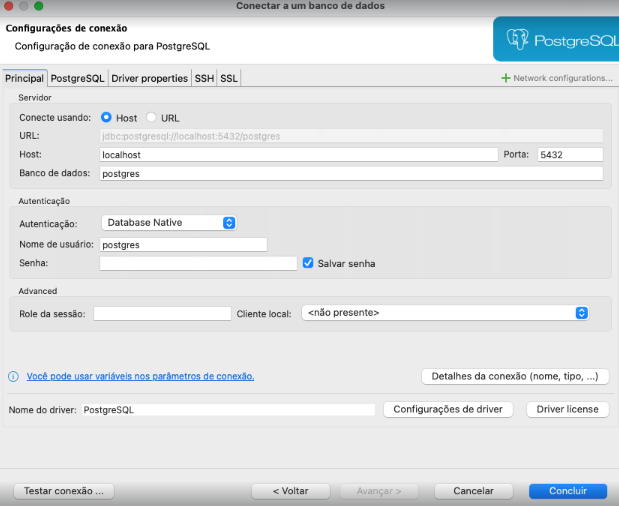The image size is (619, 506).
Task: Click the Cancelar button
Action: [x=473, y=491]
